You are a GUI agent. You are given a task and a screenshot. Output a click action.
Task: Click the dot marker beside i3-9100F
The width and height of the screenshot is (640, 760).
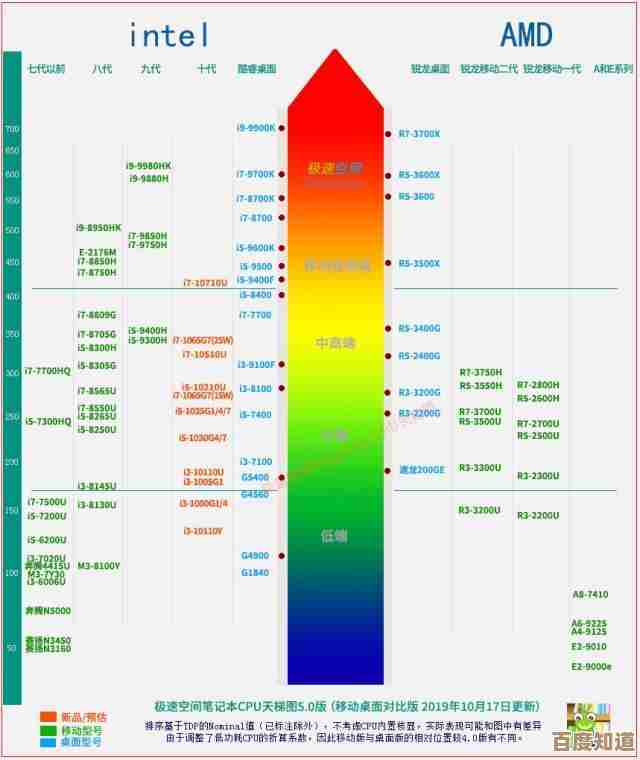[x=282, y=365]
